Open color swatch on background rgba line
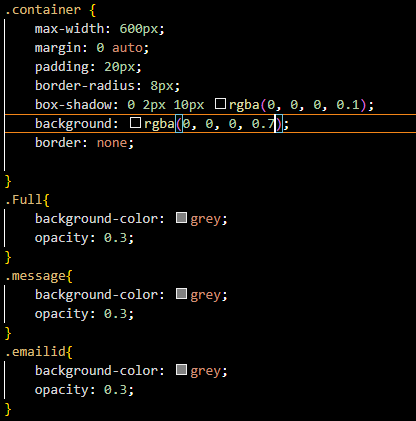 [135, 123]
